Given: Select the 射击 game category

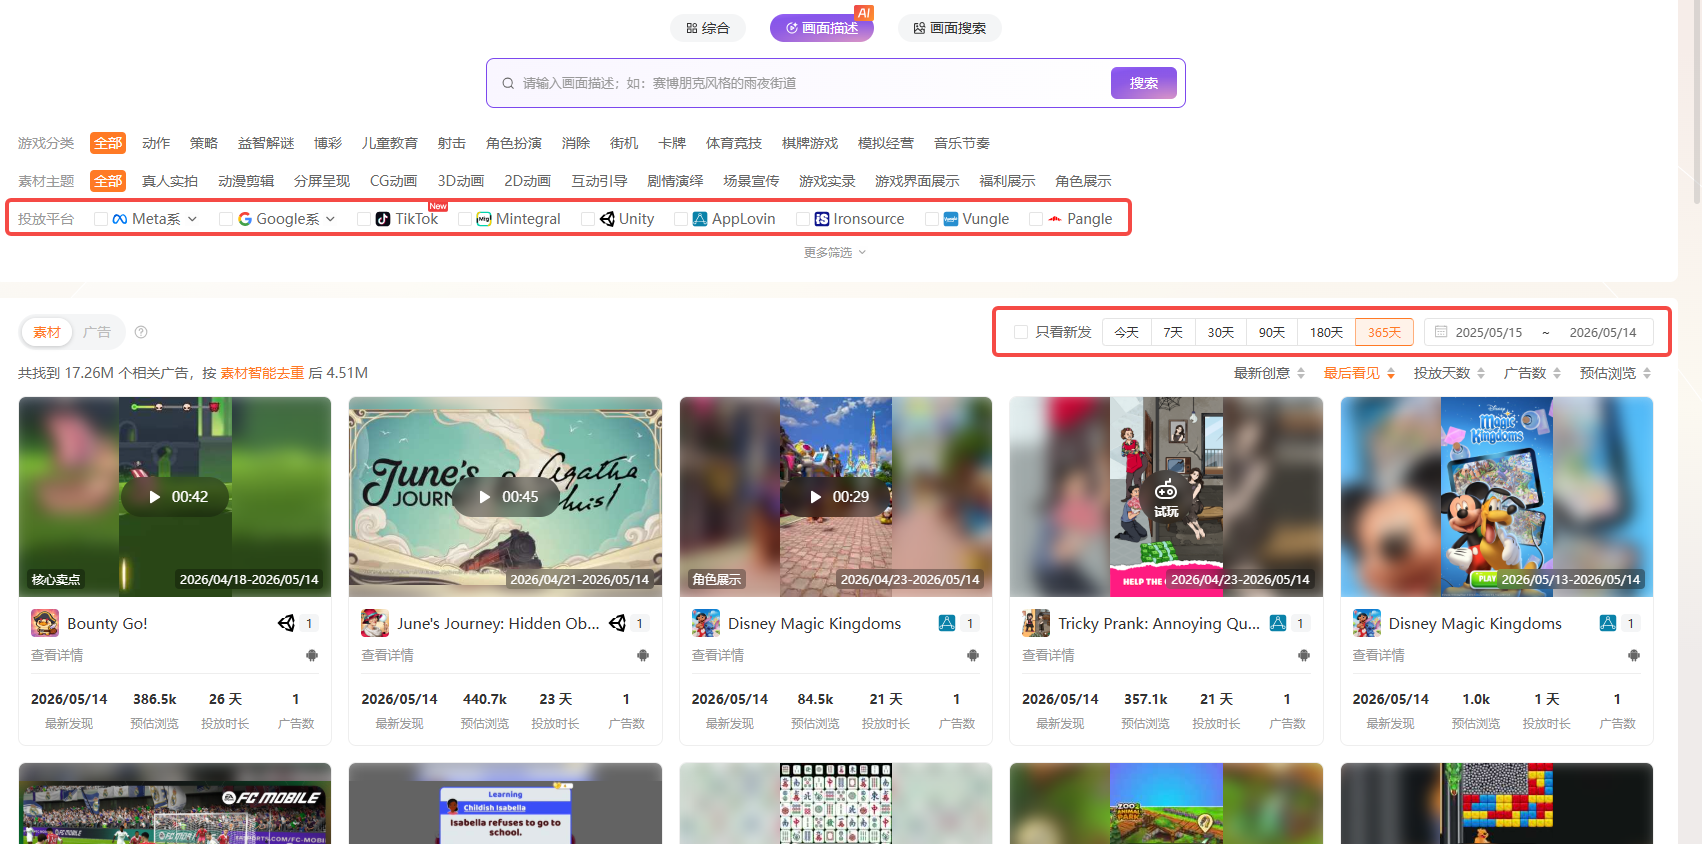Looking at the screenshot, I should click(452, 143).
